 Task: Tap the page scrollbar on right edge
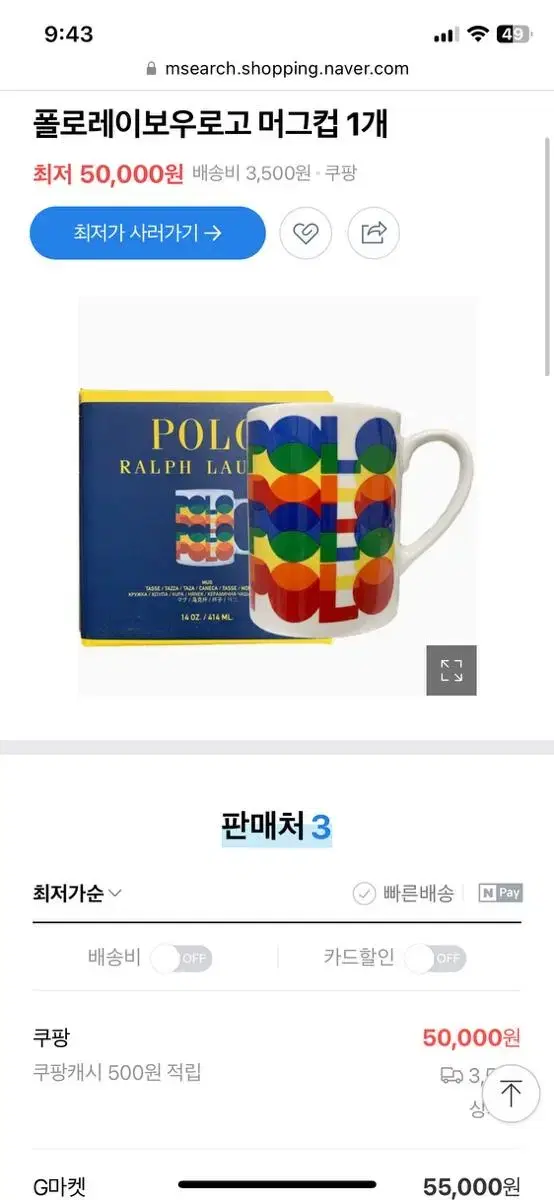(x=547, y=255)
